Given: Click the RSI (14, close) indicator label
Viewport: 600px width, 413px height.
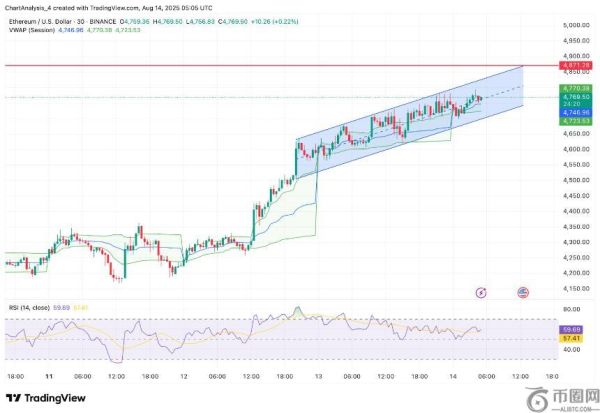Looking at the screenshot, I should pos(29,307).
